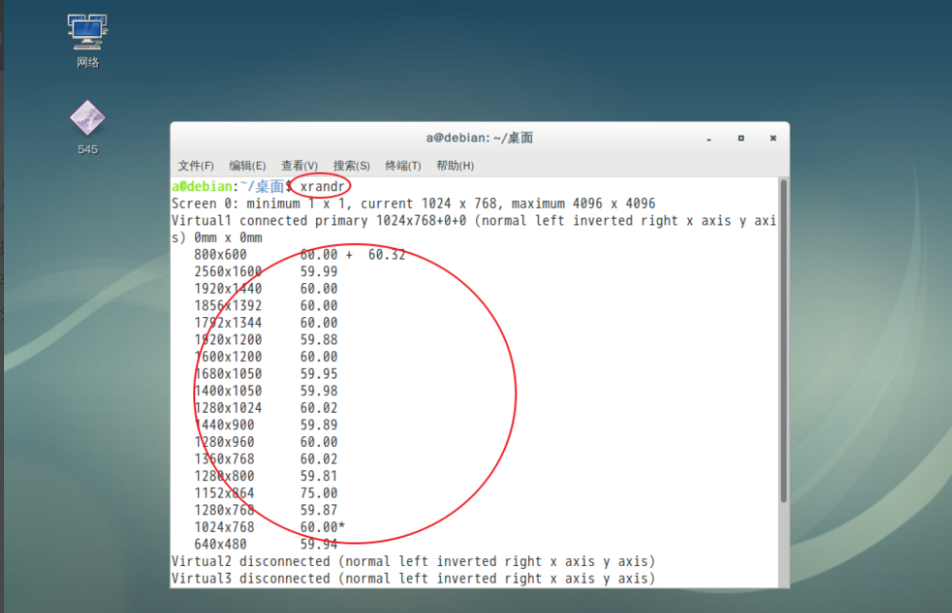Minimize the terminal window

(709, 138)
